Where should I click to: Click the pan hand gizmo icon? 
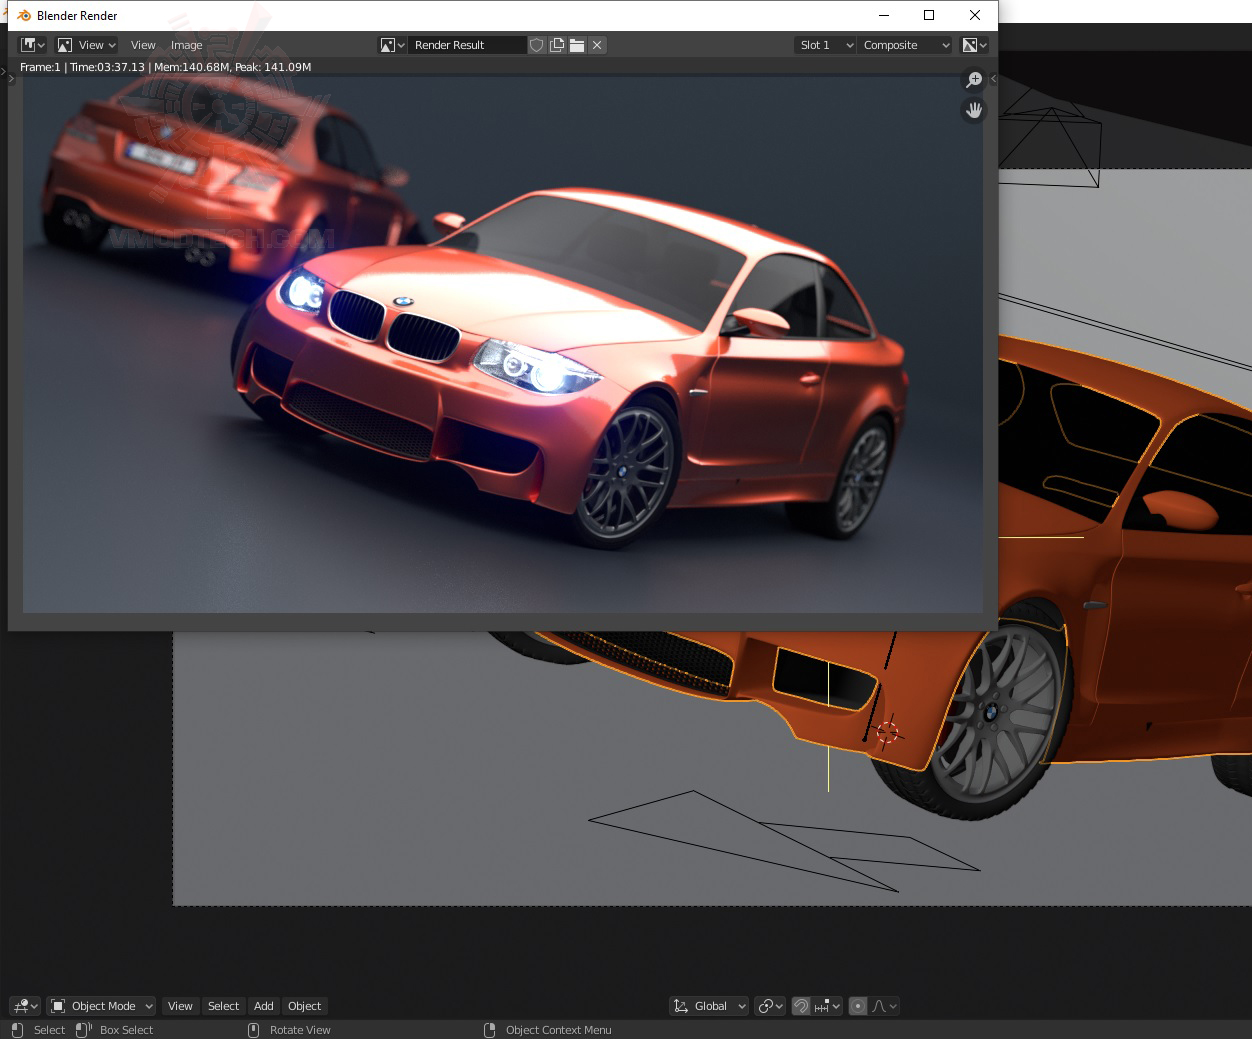(x=973, y=110)
